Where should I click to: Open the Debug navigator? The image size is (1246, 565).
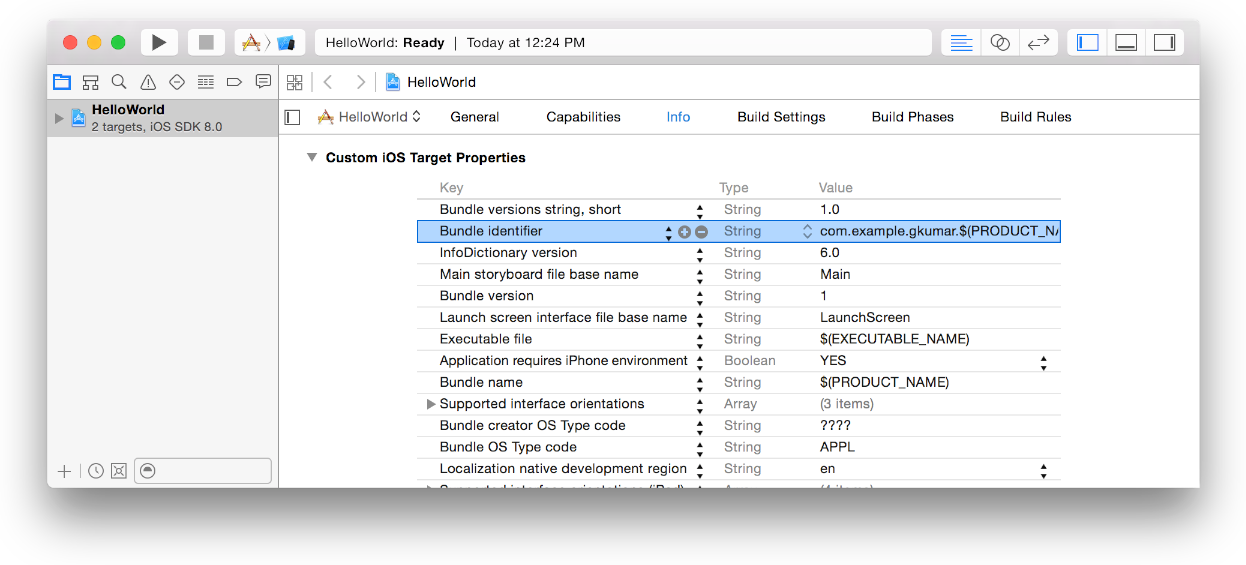[x=205, y=82]
